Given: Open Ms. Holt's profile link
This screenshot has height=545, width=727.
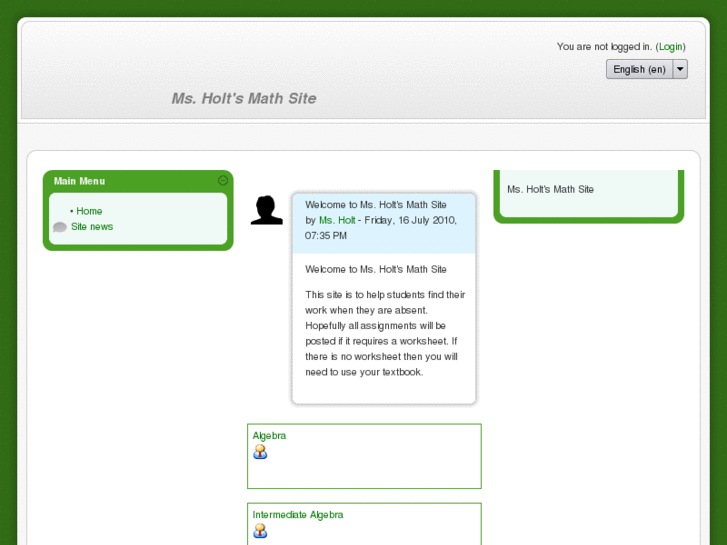Looking at the screenshot, I should click(x=337, y=220).
